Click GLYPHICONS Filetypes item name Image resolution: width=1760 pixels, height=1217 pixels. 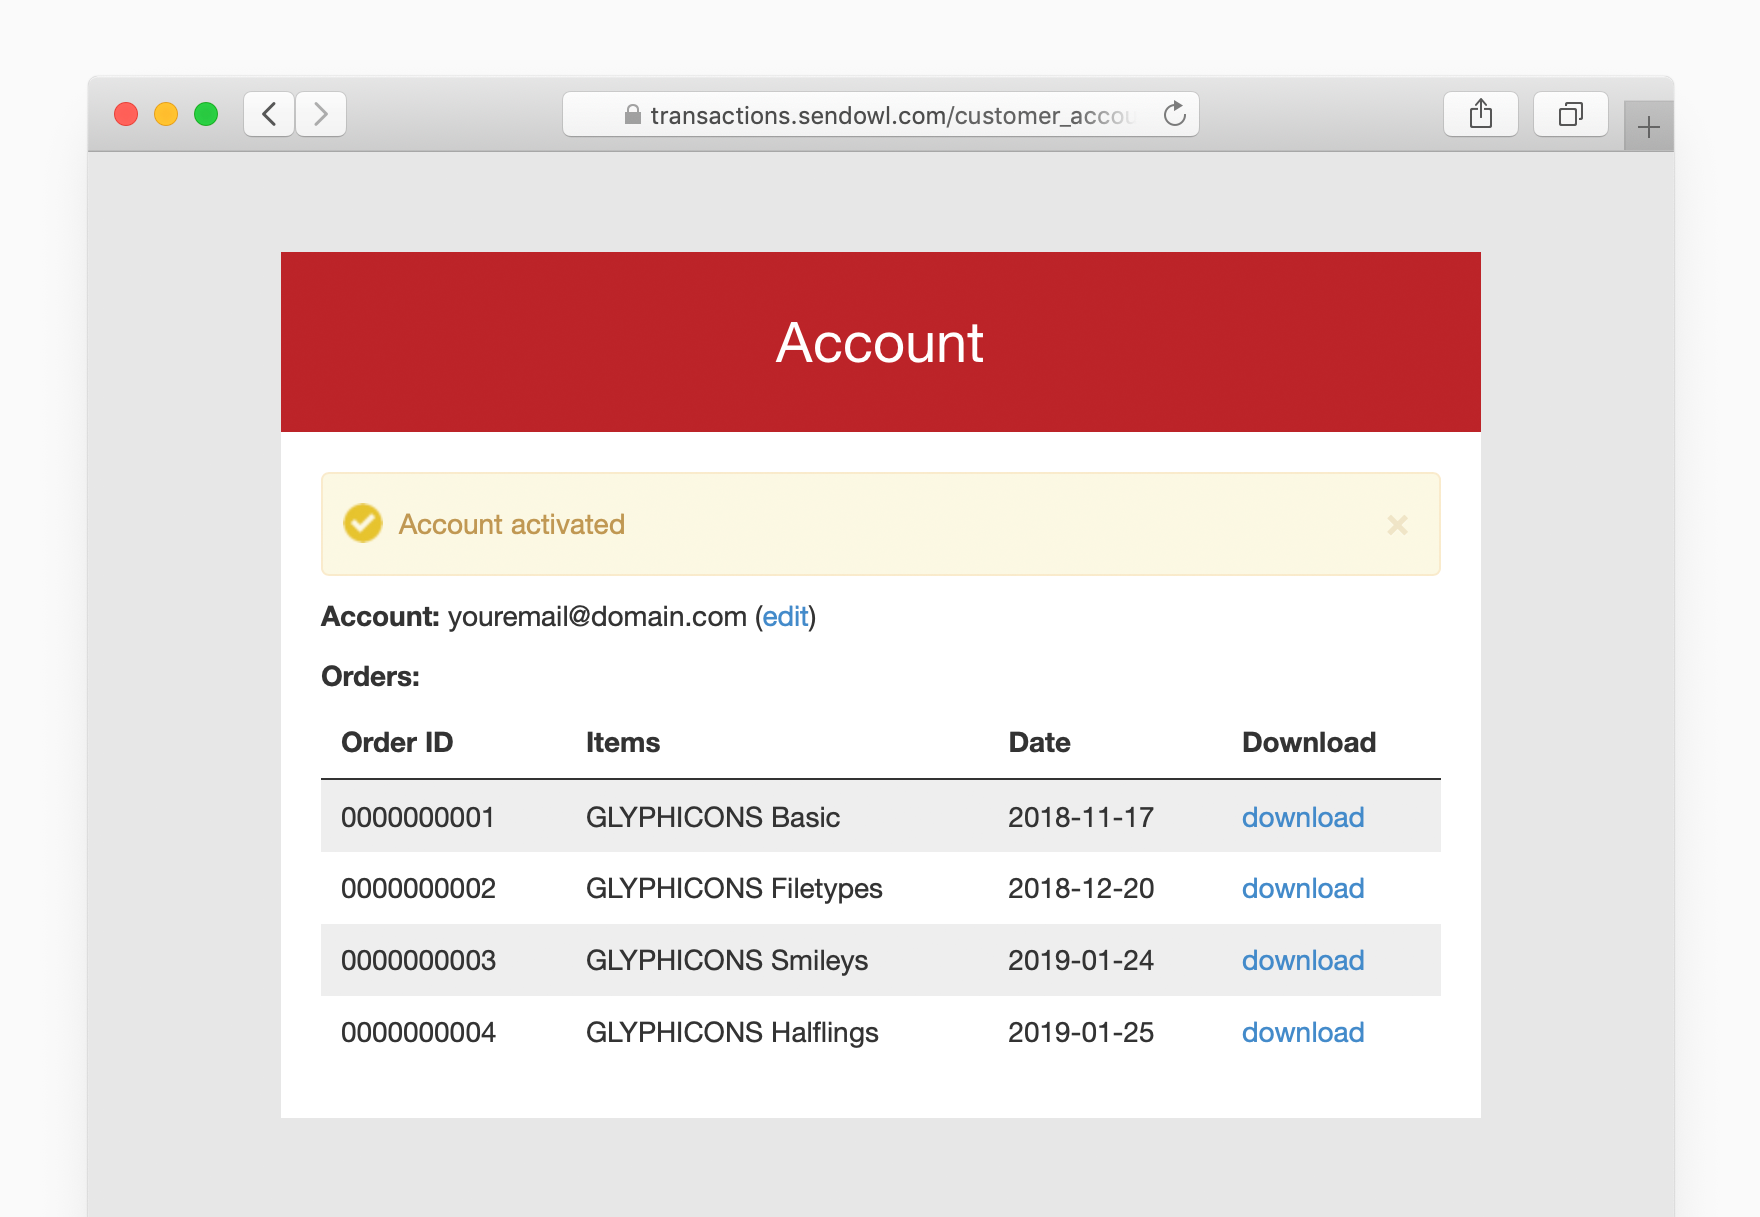[734, 888]
